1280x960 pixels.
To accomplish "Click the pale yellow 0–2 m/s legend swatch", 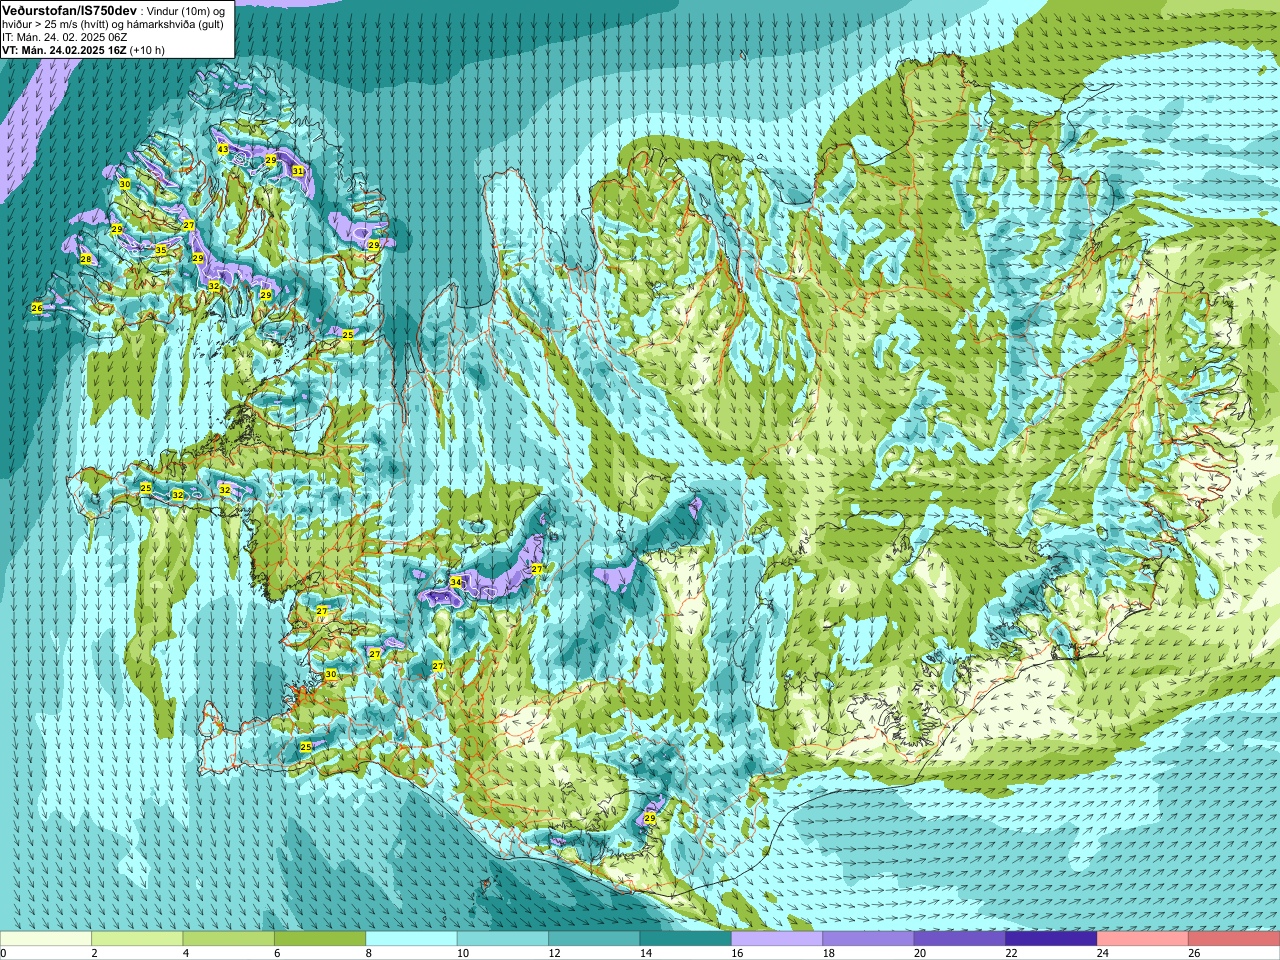I will coord(46,939).
